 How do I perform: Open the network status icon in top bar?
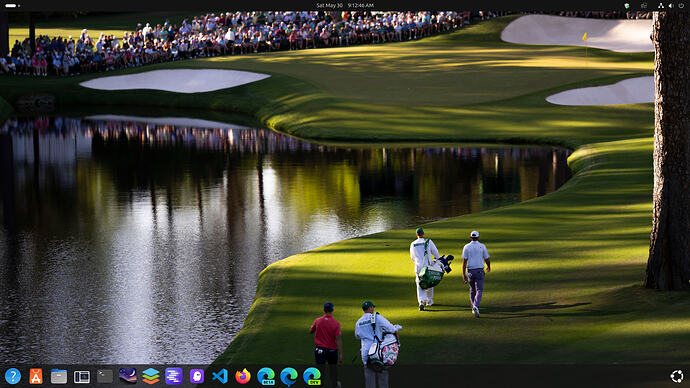(x=661, y=5)
